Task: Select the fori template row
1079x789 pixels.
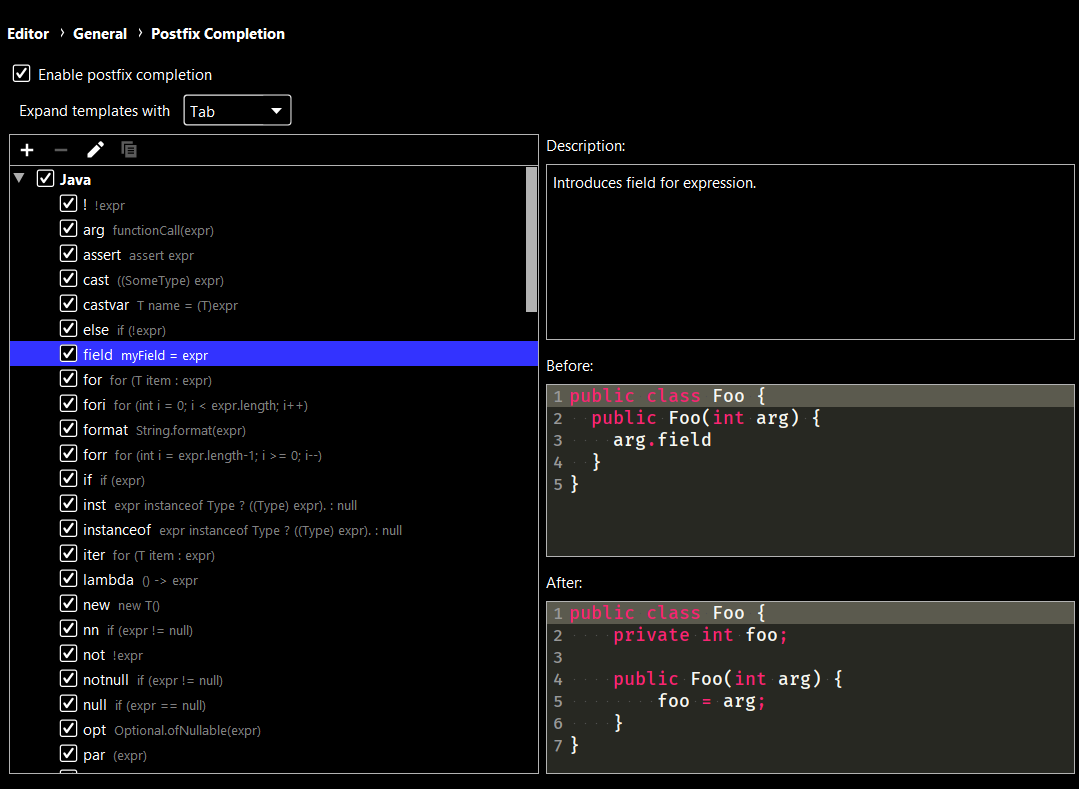Action: [96, 405]
